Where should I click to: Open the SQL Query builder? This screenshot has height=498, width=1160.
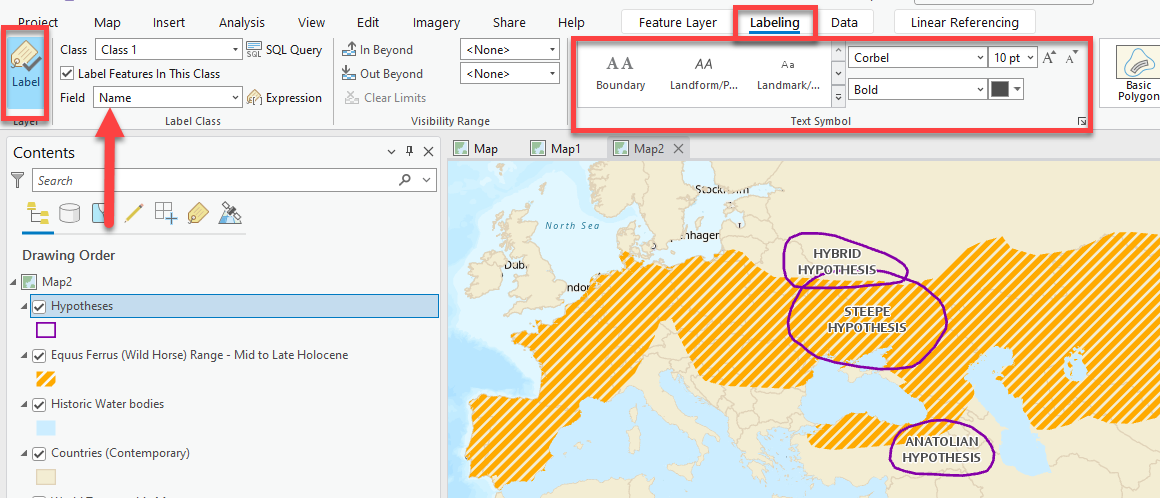click(284, 50)
